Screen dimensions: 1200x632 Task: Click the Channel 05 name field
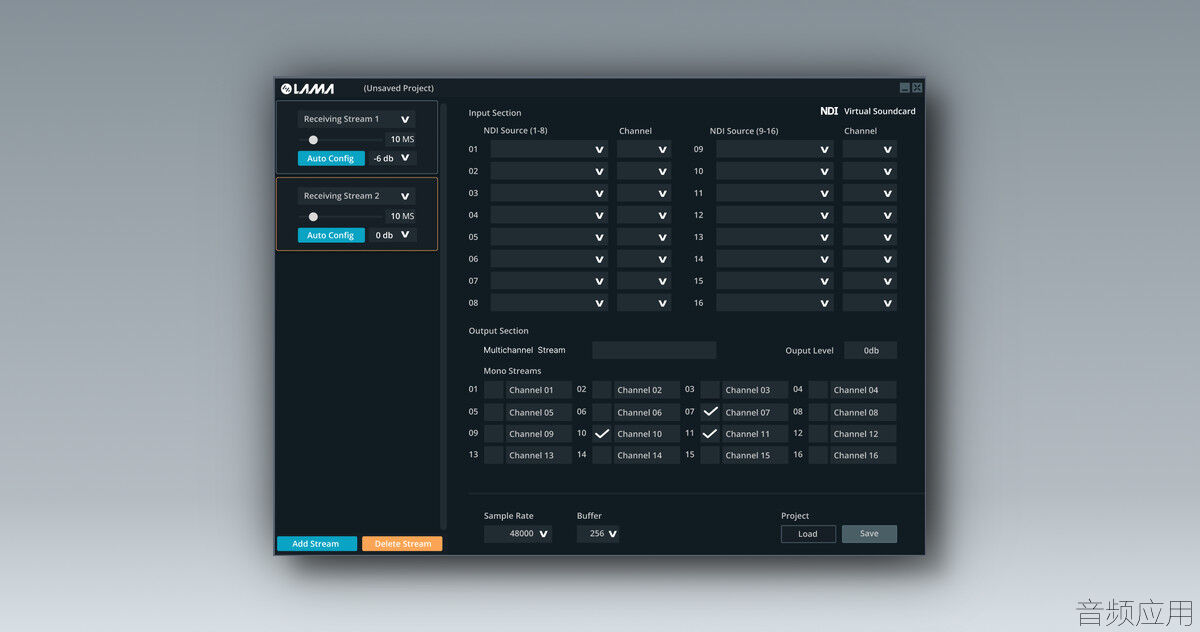(539, 412)
